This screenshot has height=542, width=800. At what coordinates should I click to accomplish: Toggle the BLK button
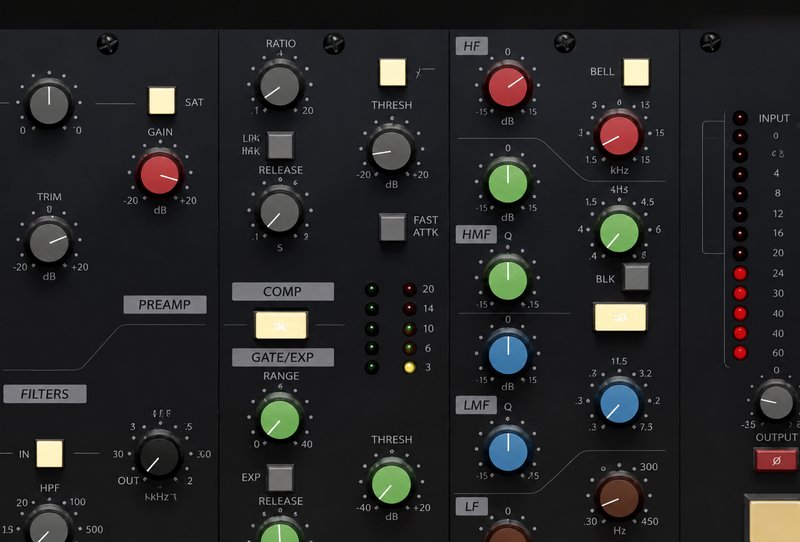[637, 277]
